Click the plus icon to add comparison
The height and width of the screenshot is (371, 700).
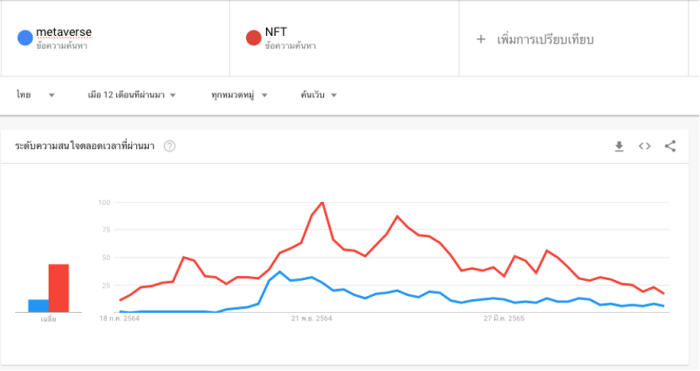(481, 39)
